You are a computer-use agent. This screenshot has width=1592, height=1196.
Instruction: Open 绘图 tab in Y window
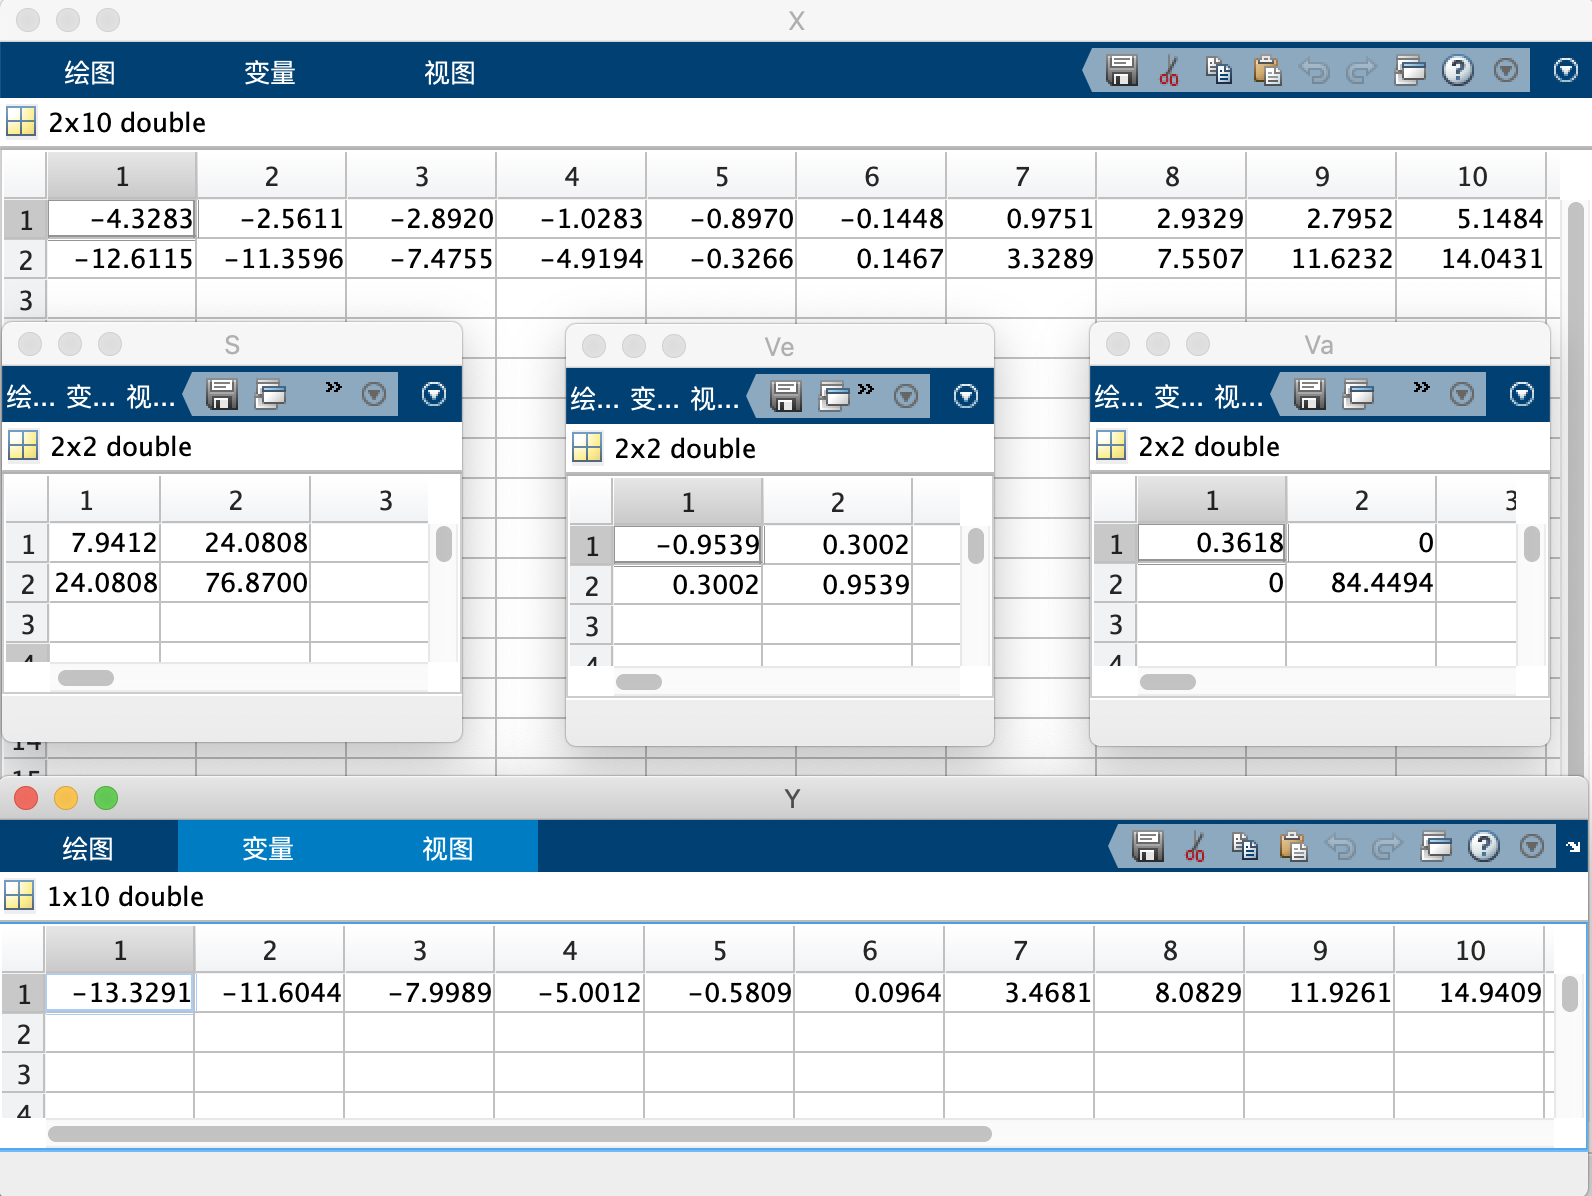[x=88, y=848]
